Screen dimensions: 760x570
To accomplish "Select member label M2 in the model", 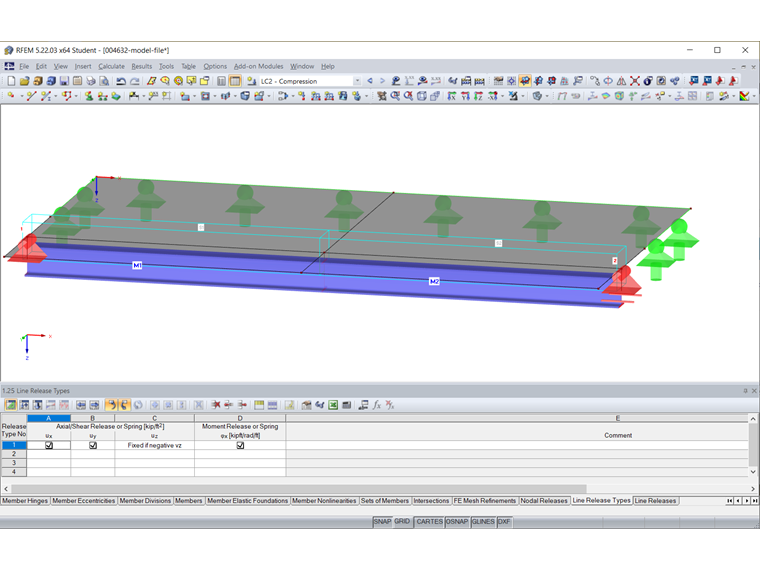I will 434,282.
